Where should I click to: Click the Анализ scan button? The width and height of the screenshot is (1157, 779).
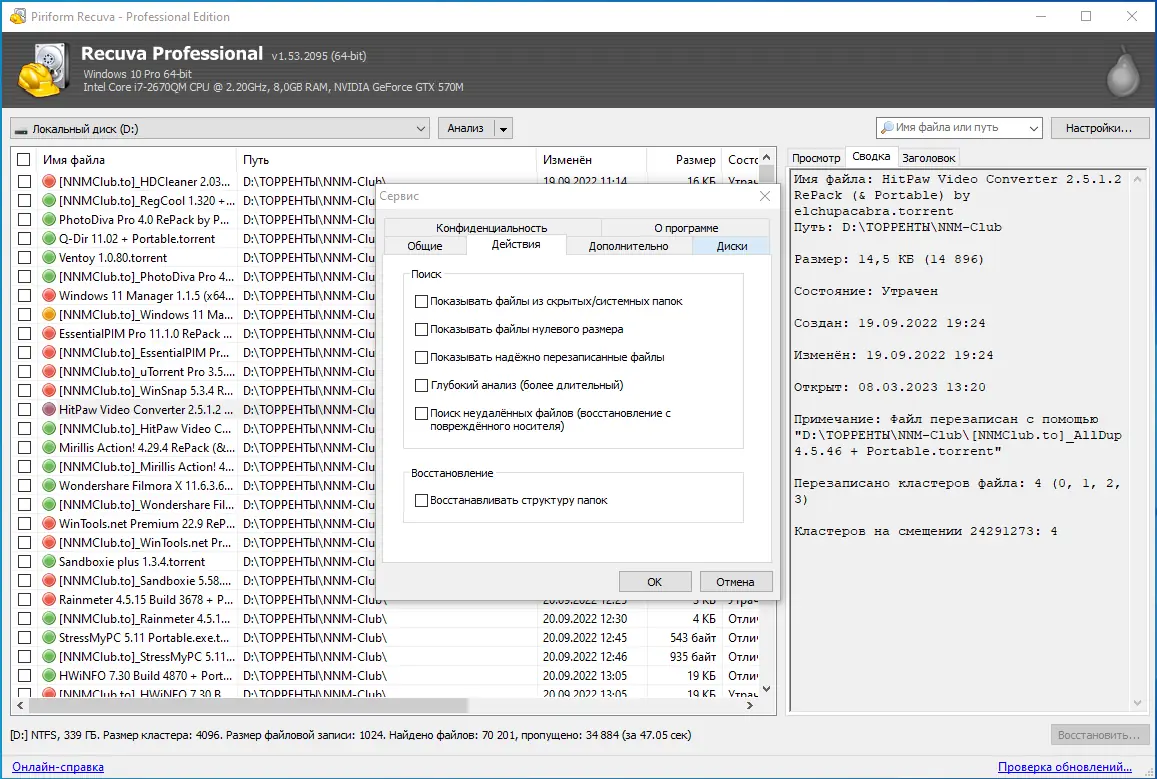pyautogui.click(x=466, y=128)
